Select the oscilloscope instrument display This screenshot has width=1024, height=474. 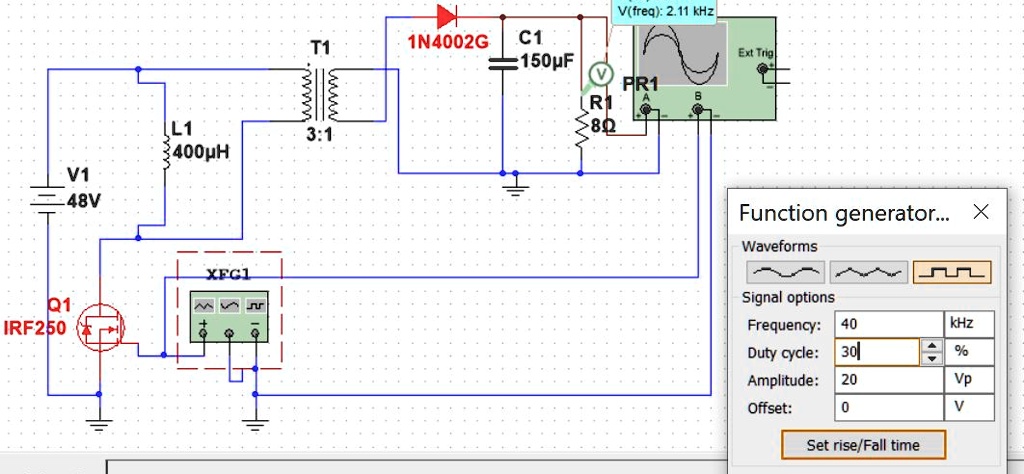[x=684, y=54]
